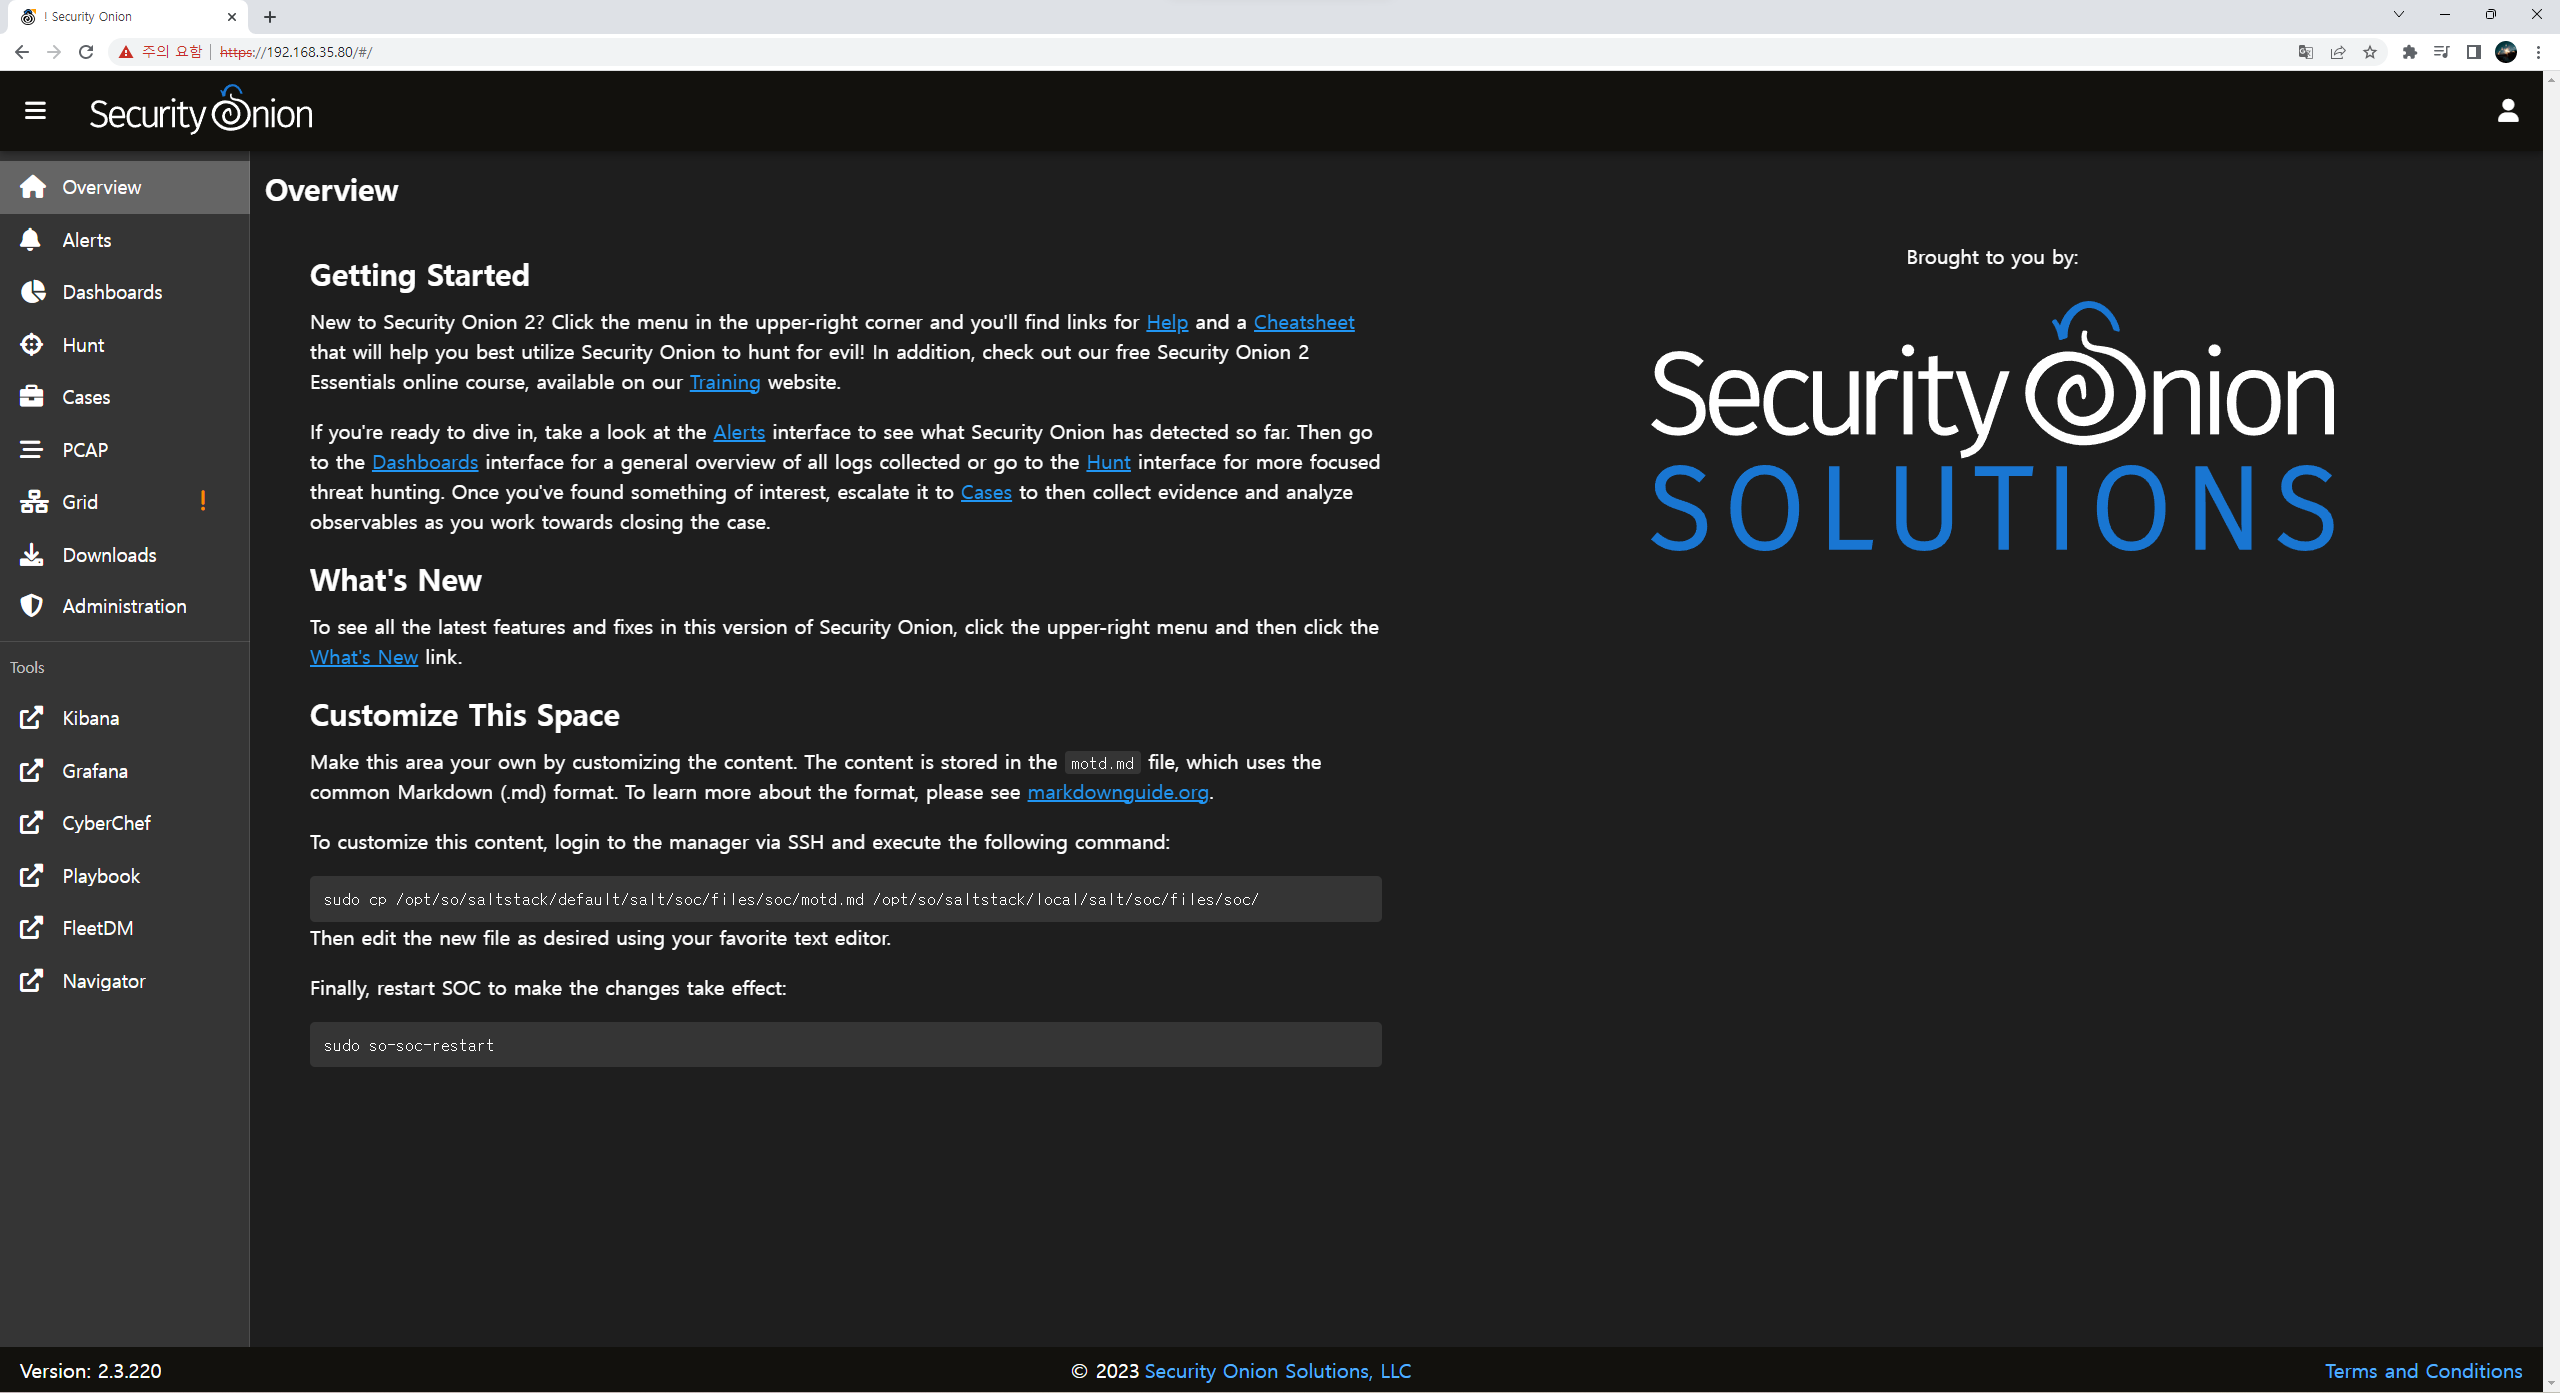Click the not-secure warning triangle

pos(126,52)
